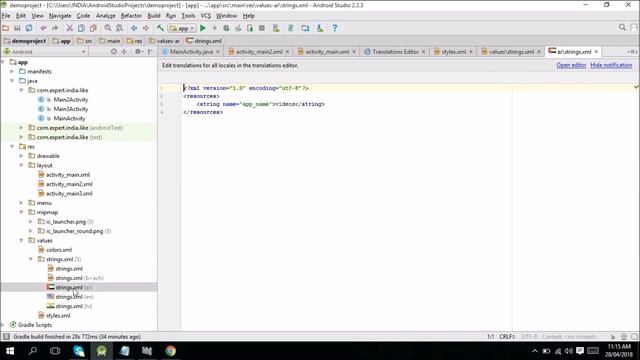640x360 pixels.
Task: Click the Make Project hammer icon
Action: click(x=160, y=28)
